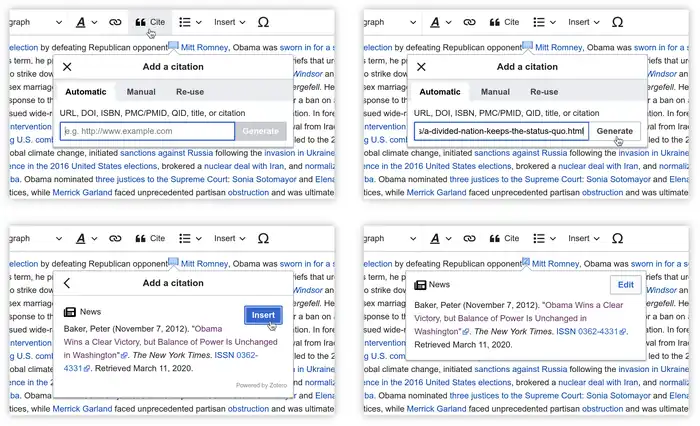Click the link icon in the top-left toolbar
Viewport: 700px width, 426px height.
click(x=115, y=22)
